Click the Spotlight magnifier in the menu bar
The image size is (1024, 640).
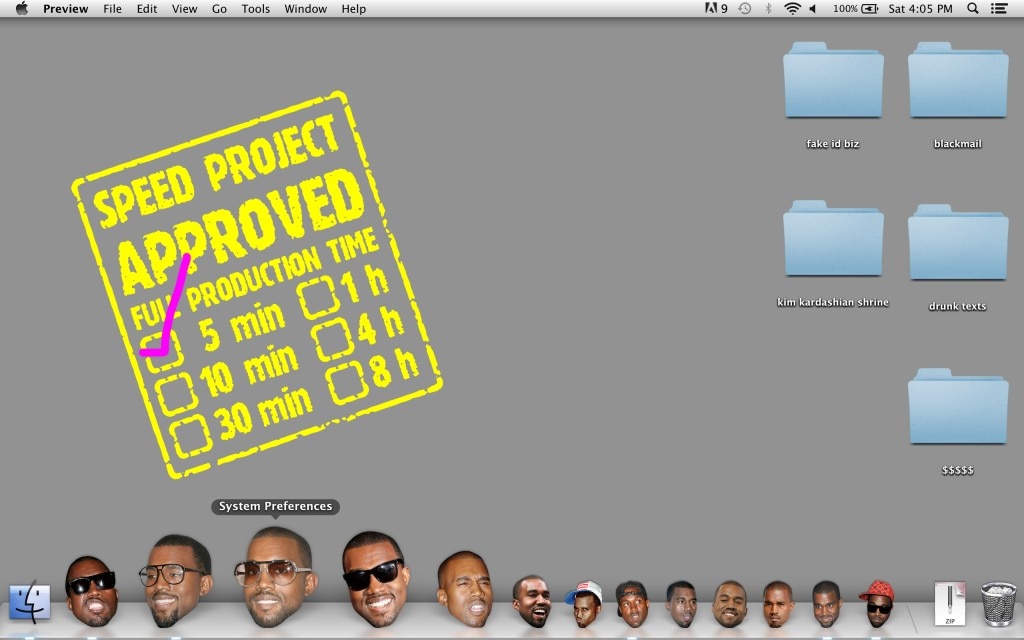click(971, 8)
